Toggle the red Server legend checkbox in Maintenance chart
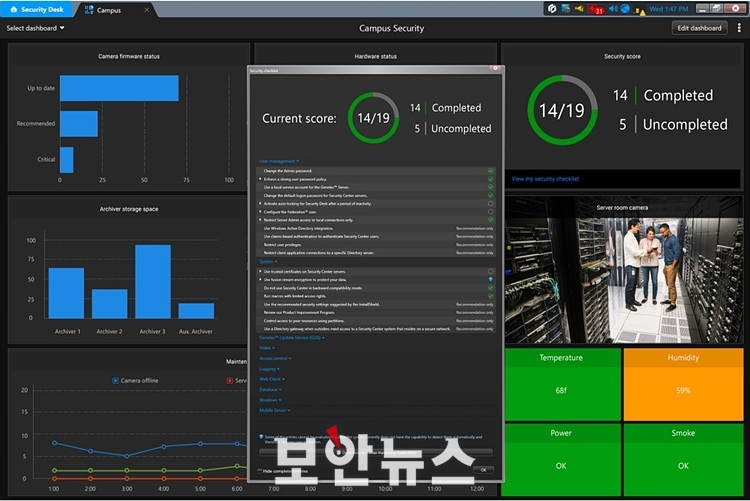The height and width of the screenshot is (501, 750). [x=230, y=380]
